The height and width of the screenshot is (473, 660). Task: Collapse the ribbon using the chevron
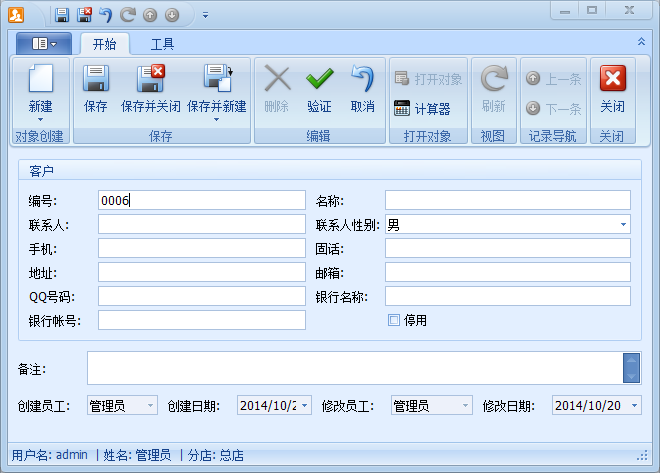point(641,42)
